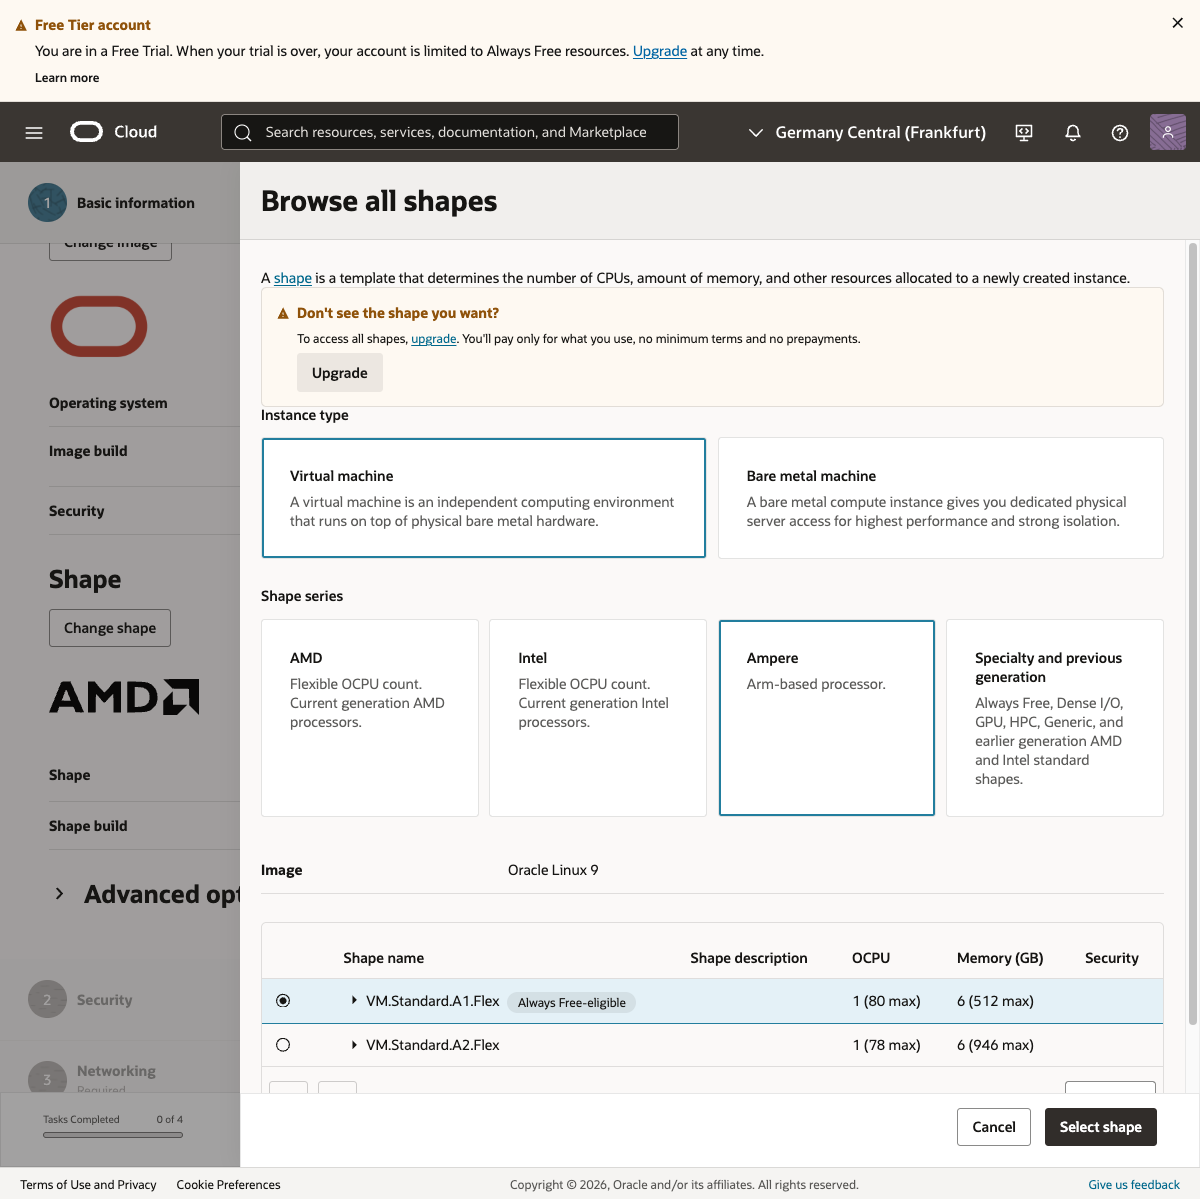
Task: Focus the search resources input field
Action: [465, 132]
